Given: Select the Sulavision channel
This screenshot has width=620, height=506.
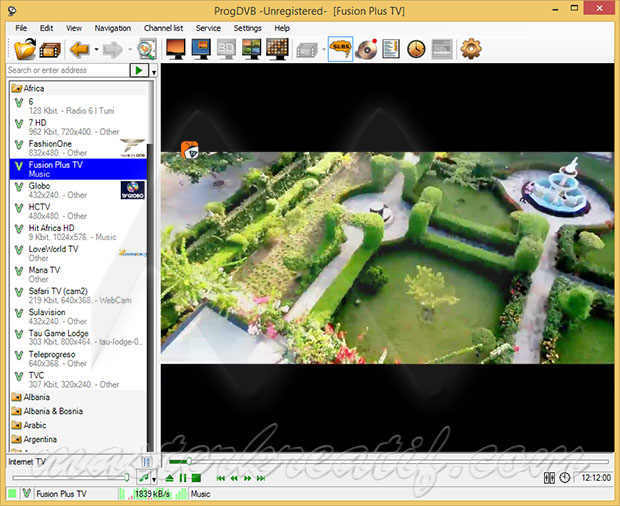Looking at the screenshot, I should 78,316.
